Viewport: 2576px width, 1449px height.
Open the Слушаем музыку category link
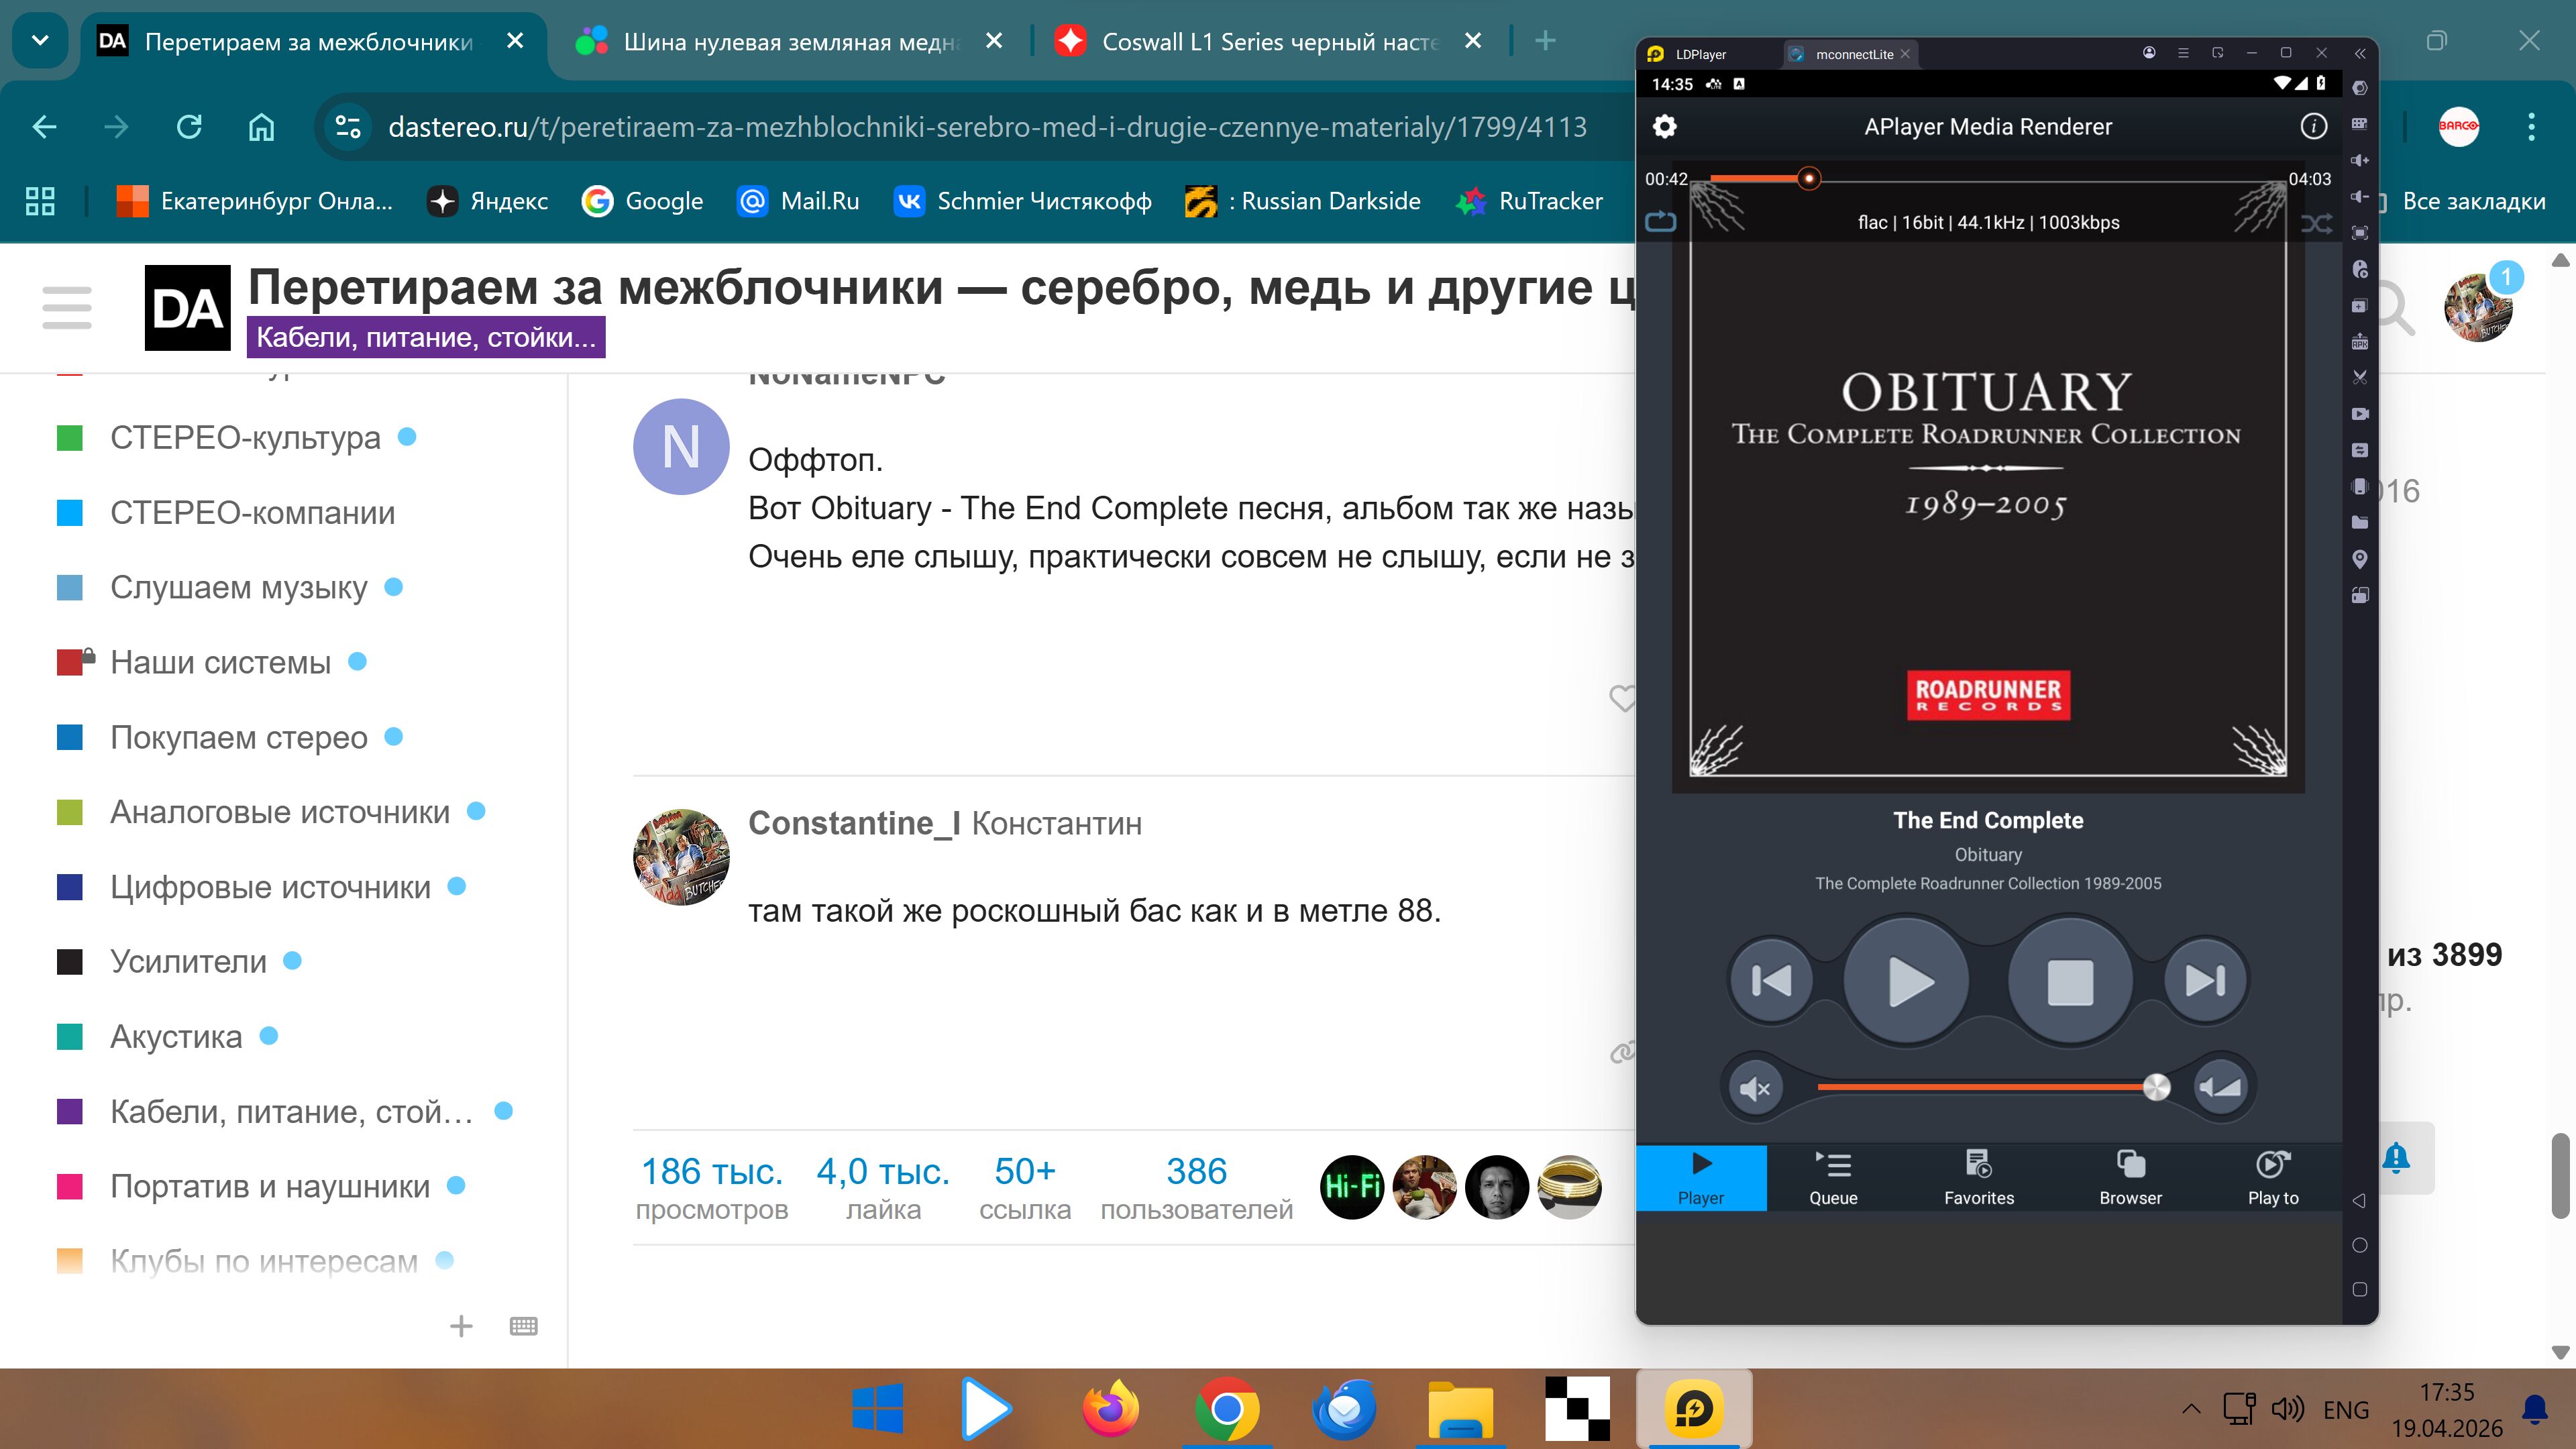coord(239,587)
